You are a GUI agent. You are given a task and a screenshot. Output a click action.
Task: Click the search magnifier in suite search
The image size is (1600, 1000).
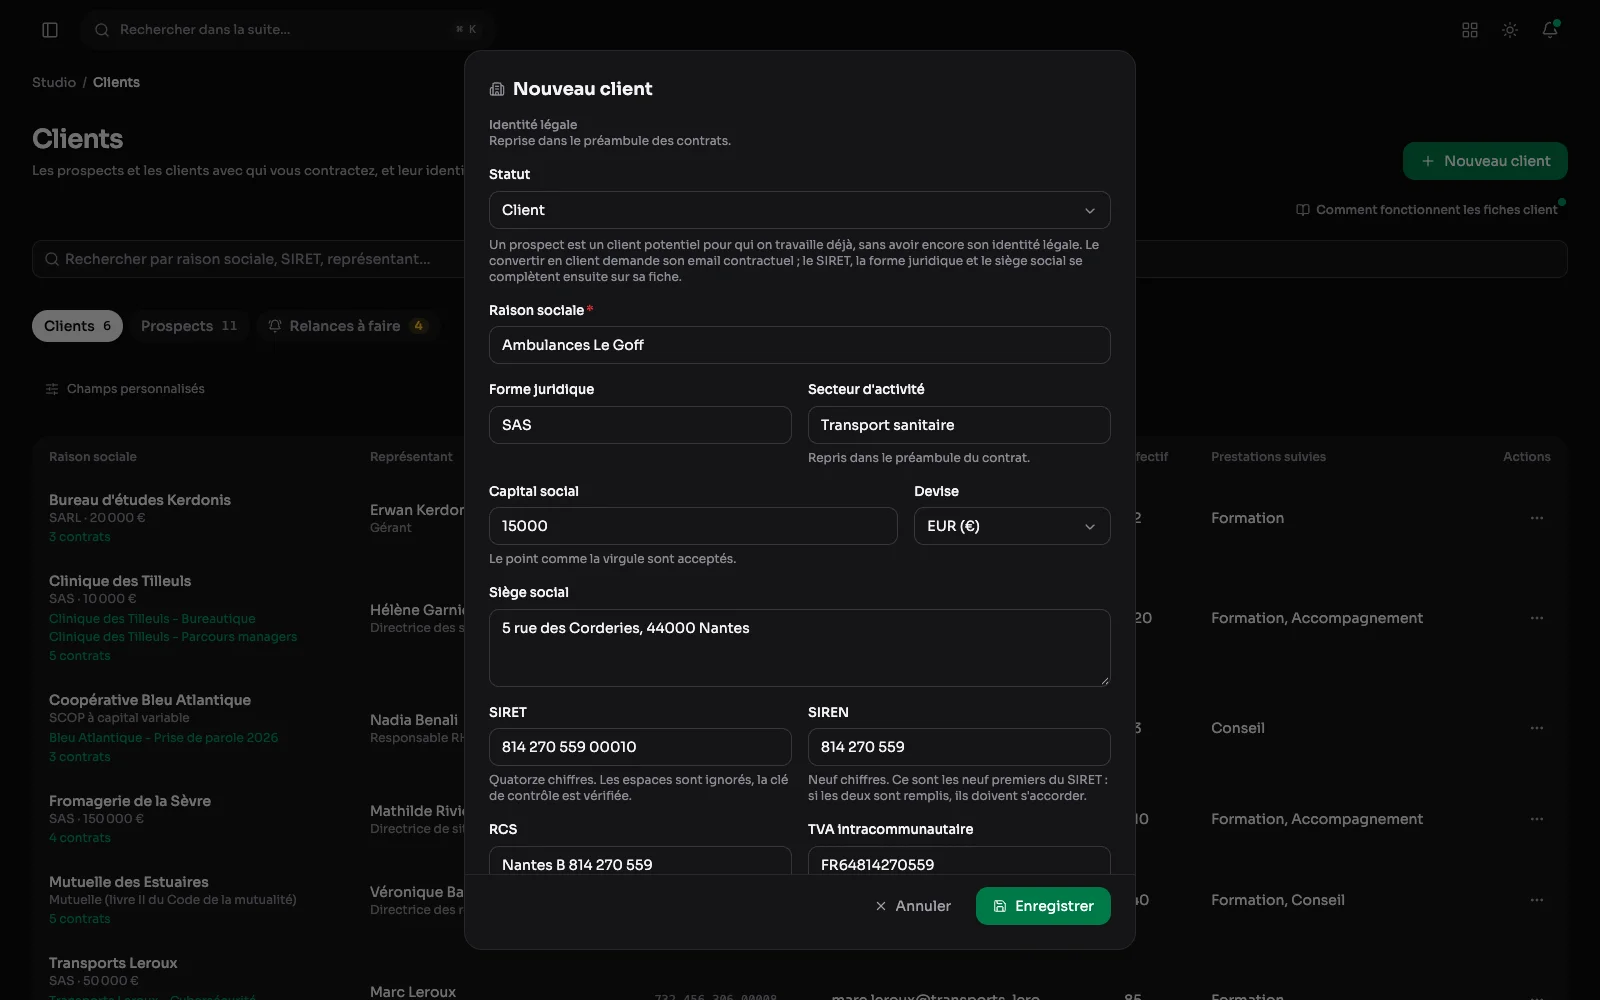coord(102,30)
